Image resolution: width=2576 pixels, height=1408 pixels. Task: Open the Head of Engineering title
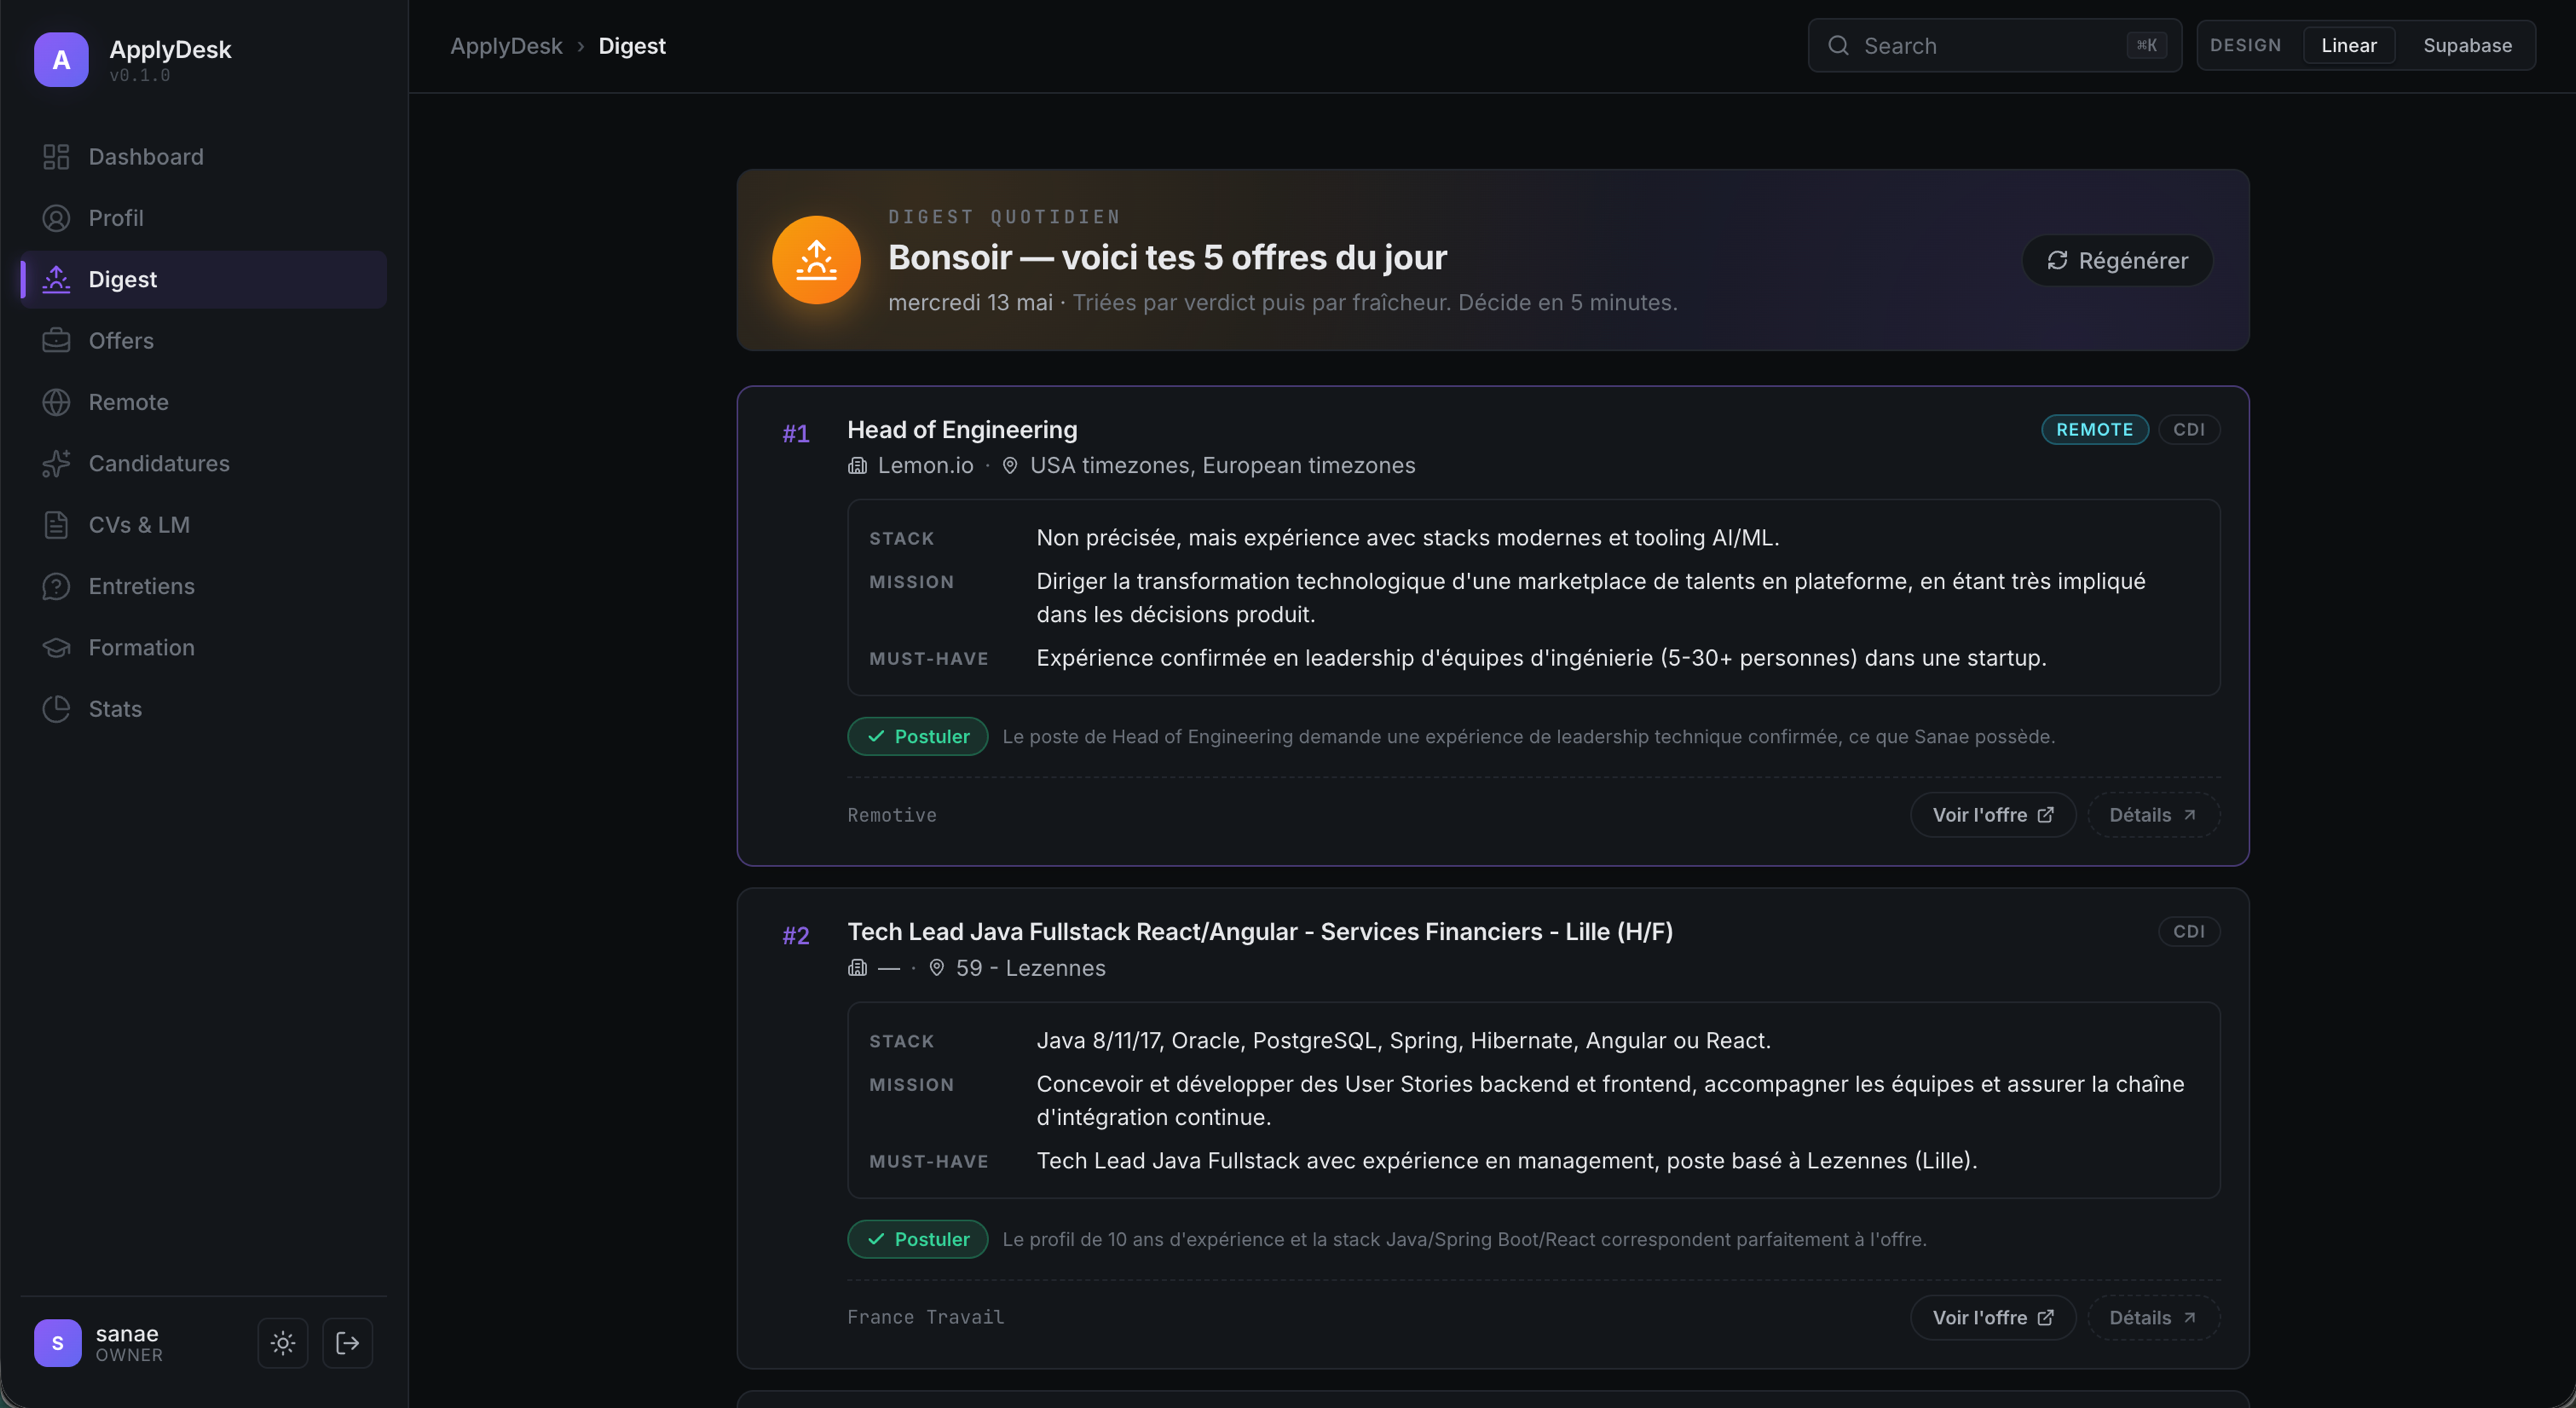click(x=962, y=429)
